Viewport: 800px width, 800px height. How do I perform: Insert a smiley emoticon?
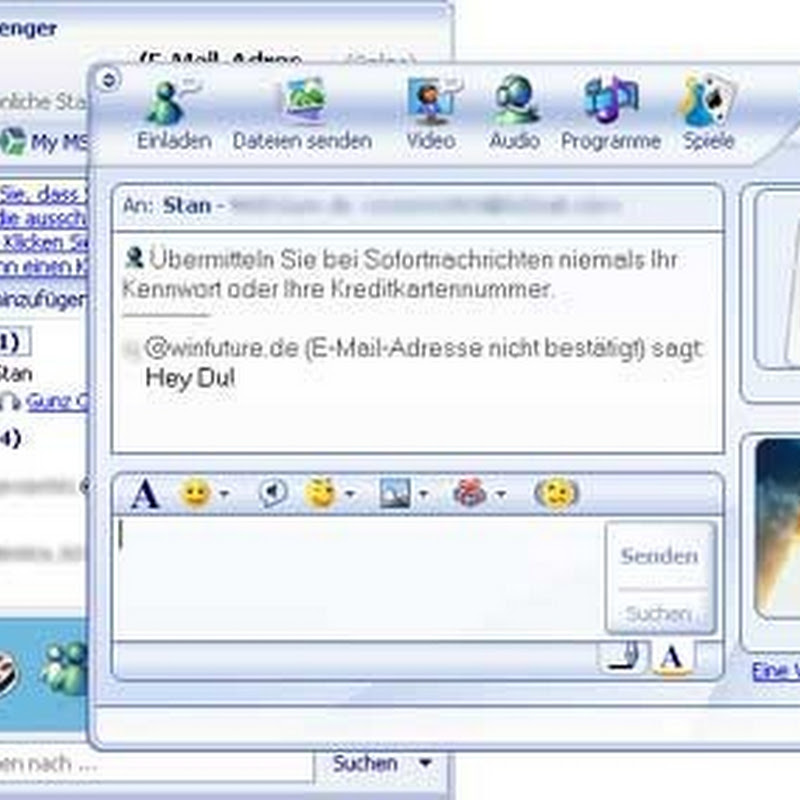[195, 494]
